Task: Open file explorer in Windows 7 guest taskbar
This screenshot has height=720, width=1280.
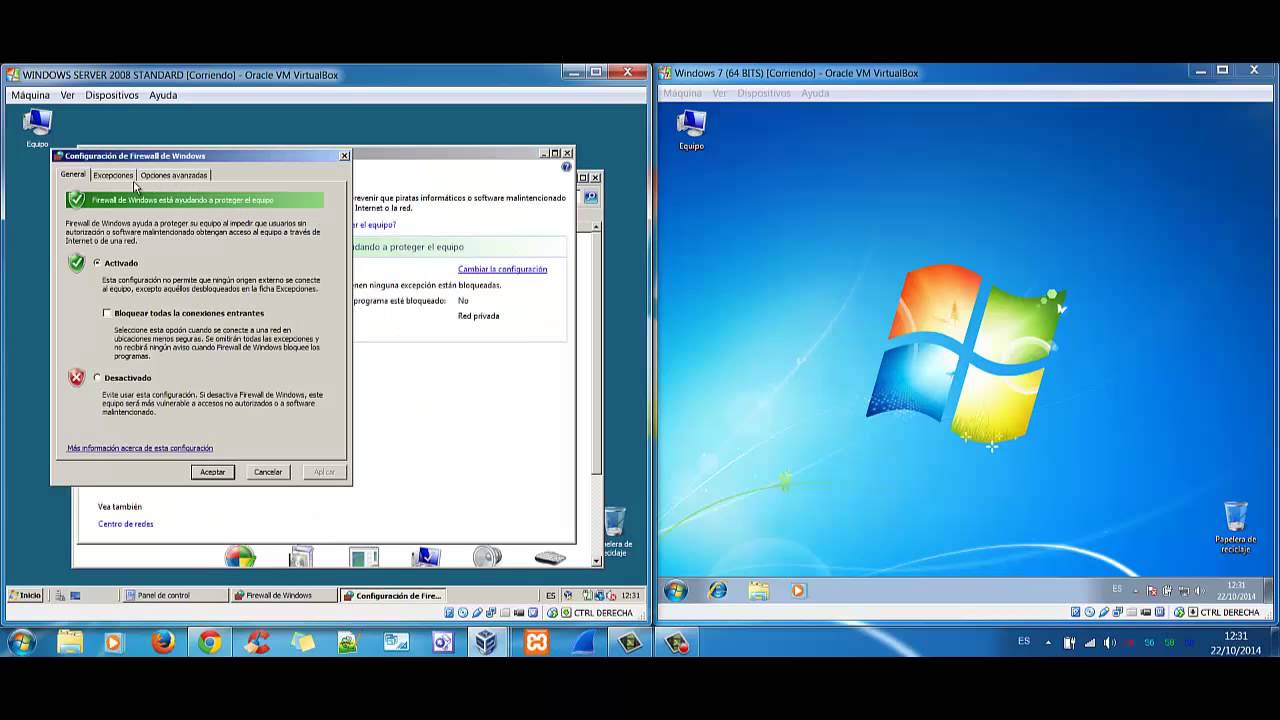Action: tap(758, 590)
